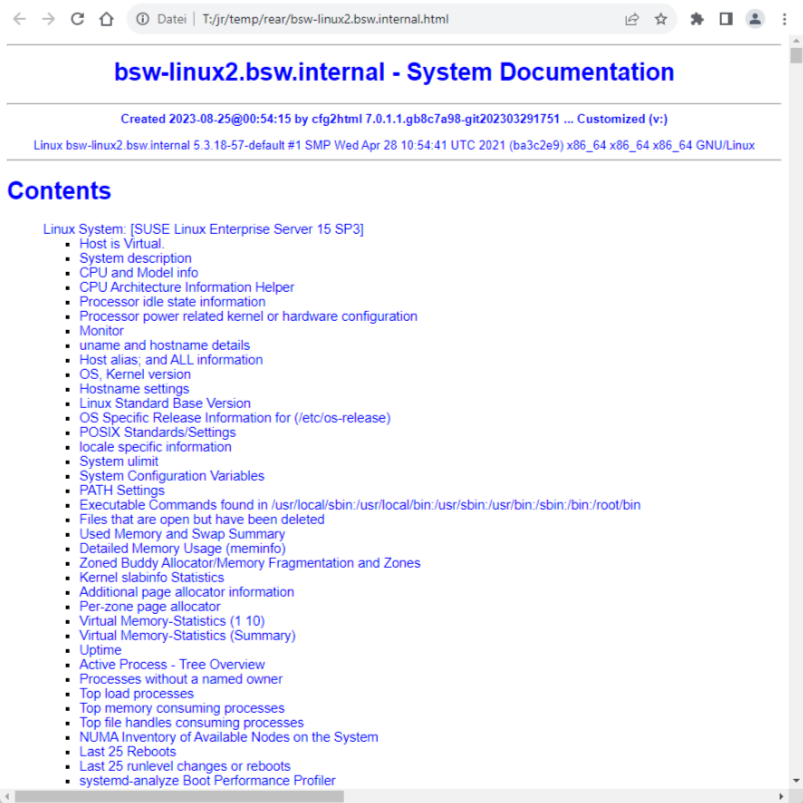Go to PATH Settings
The image size is (803, 803).
click(x=122, y=490)
